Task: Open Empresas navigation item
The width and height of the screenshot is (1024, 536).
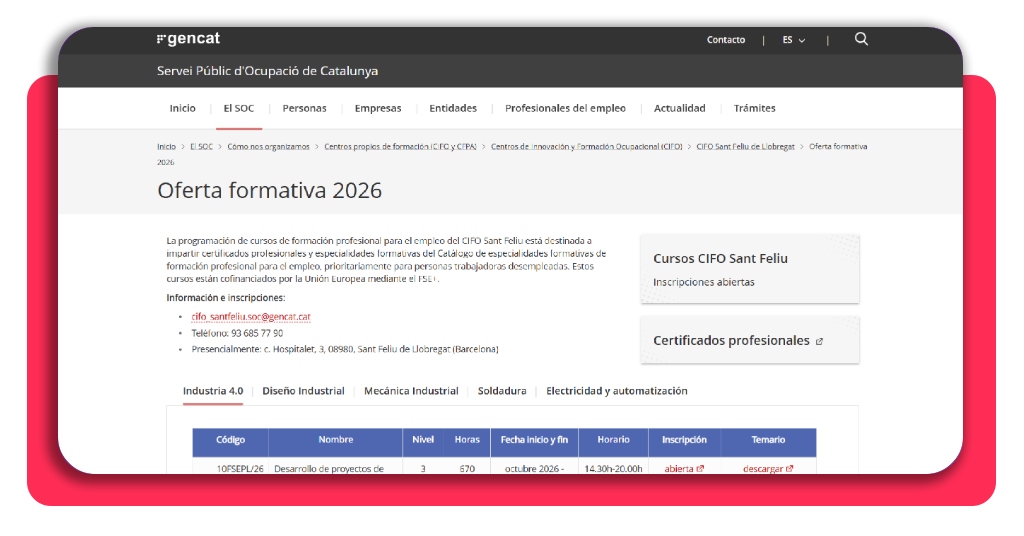Action: tap(377, 108)
